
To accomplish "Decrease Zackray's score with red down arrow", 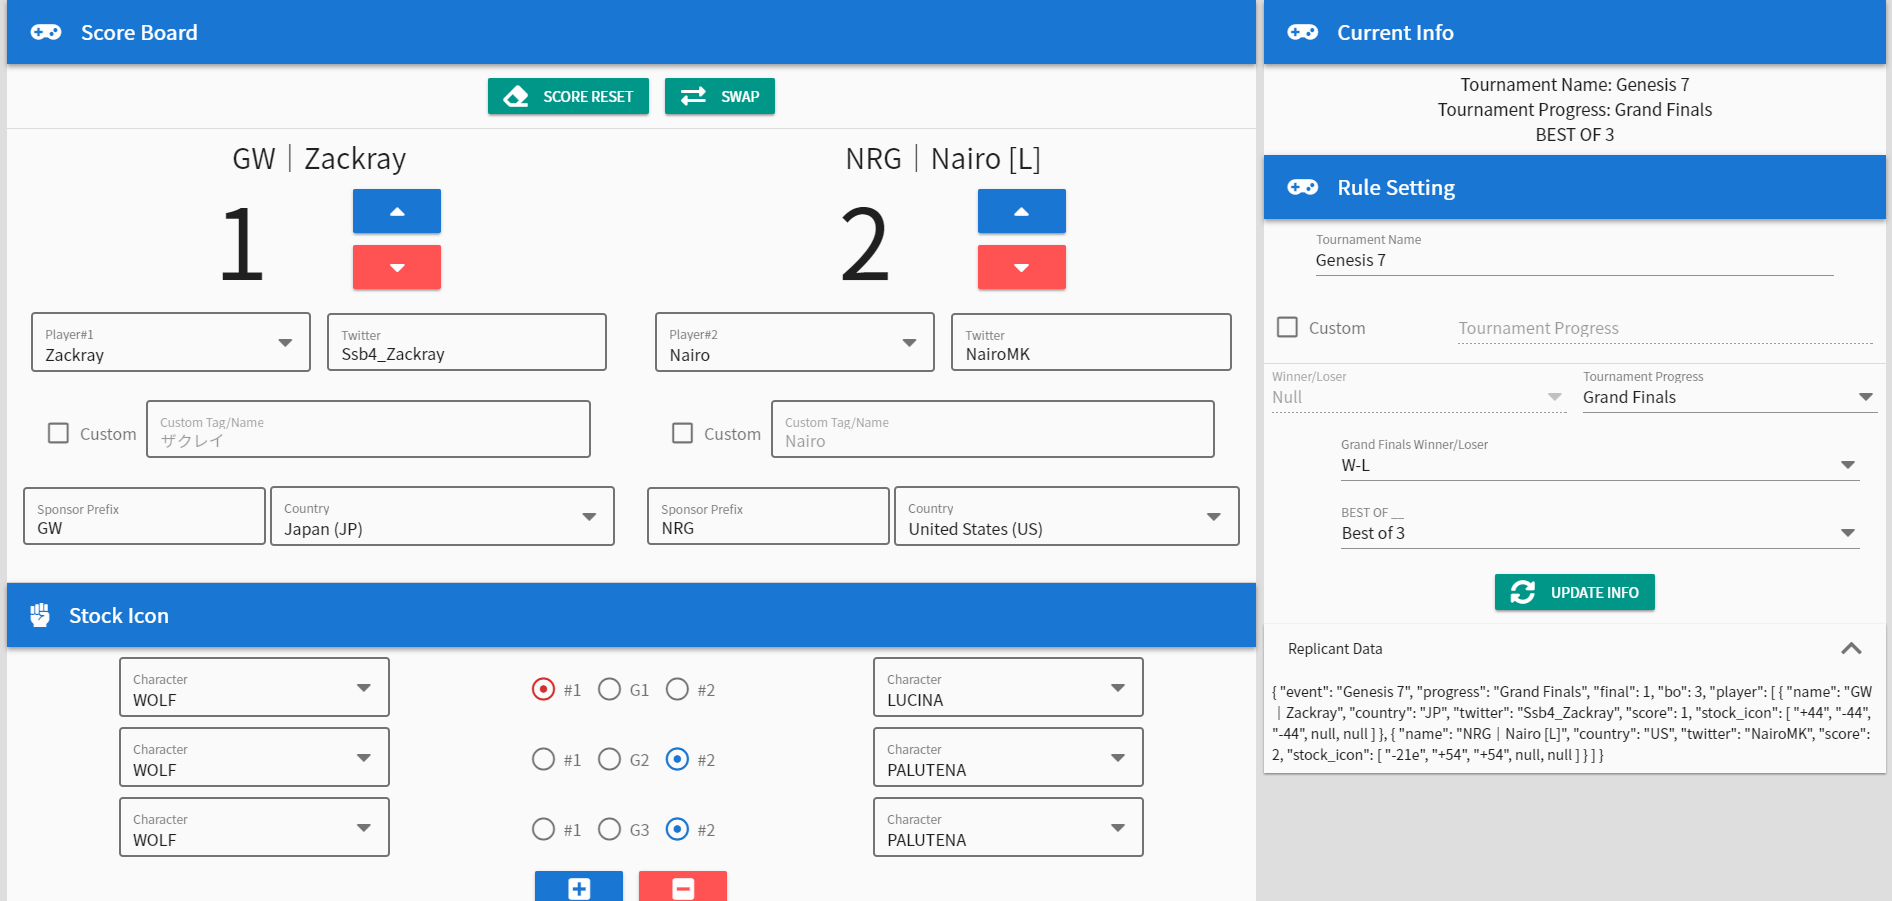I will pos(397,267).
